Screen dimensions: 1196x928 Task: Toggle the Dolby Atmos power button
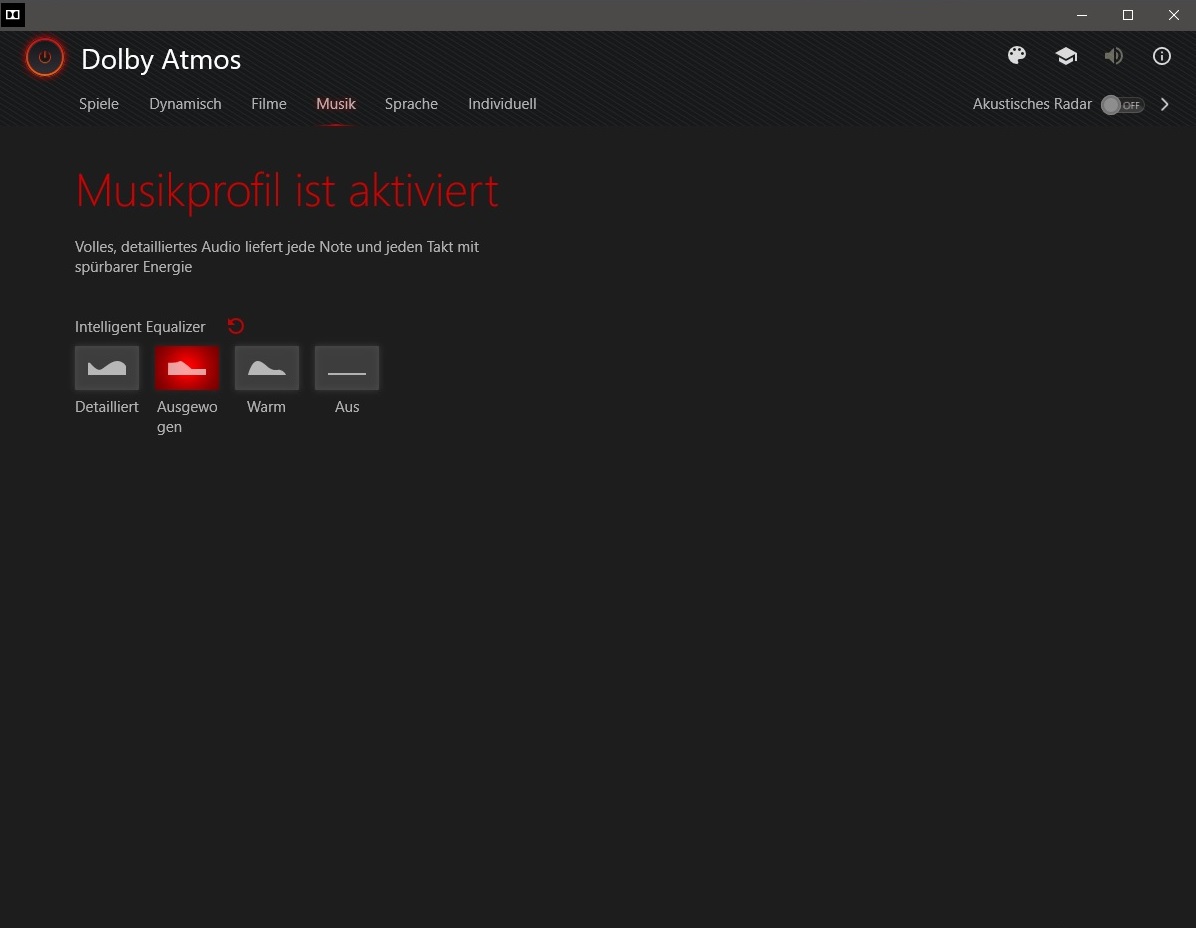(x=44, y=57)
